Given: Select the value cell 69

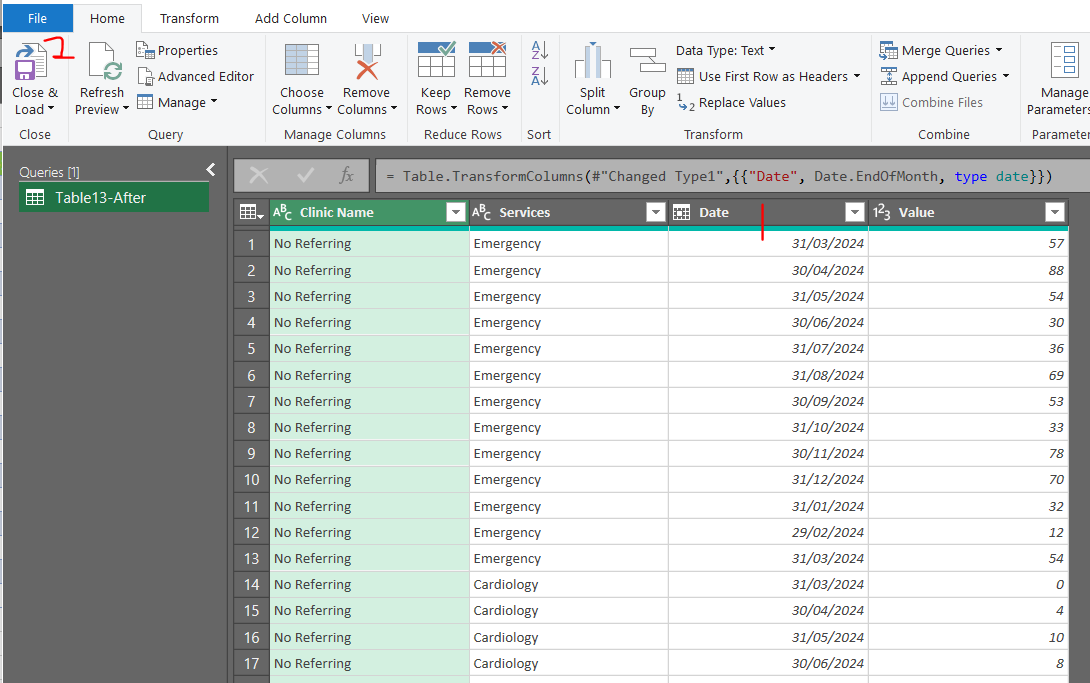Looking at the screenshot, I should point(968,375).
